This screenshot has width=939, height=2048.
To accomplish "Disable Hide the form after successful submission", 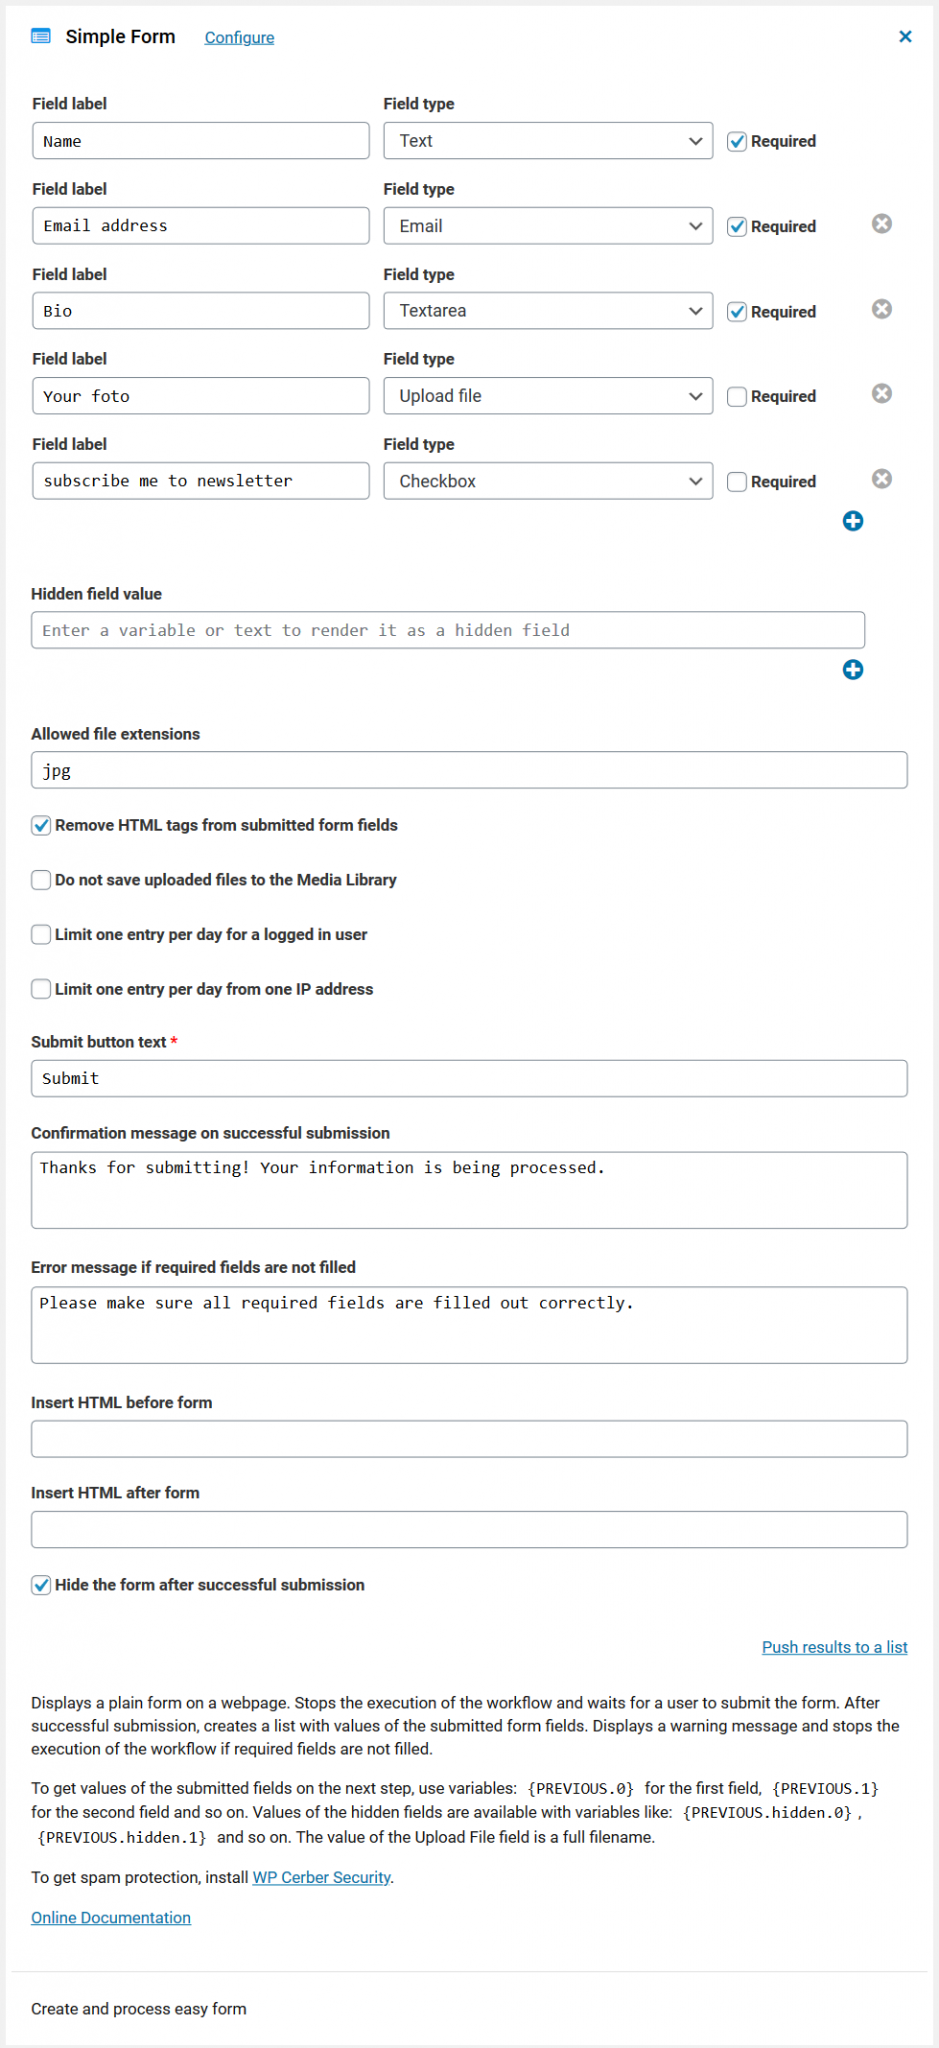I will (41, 1585).
